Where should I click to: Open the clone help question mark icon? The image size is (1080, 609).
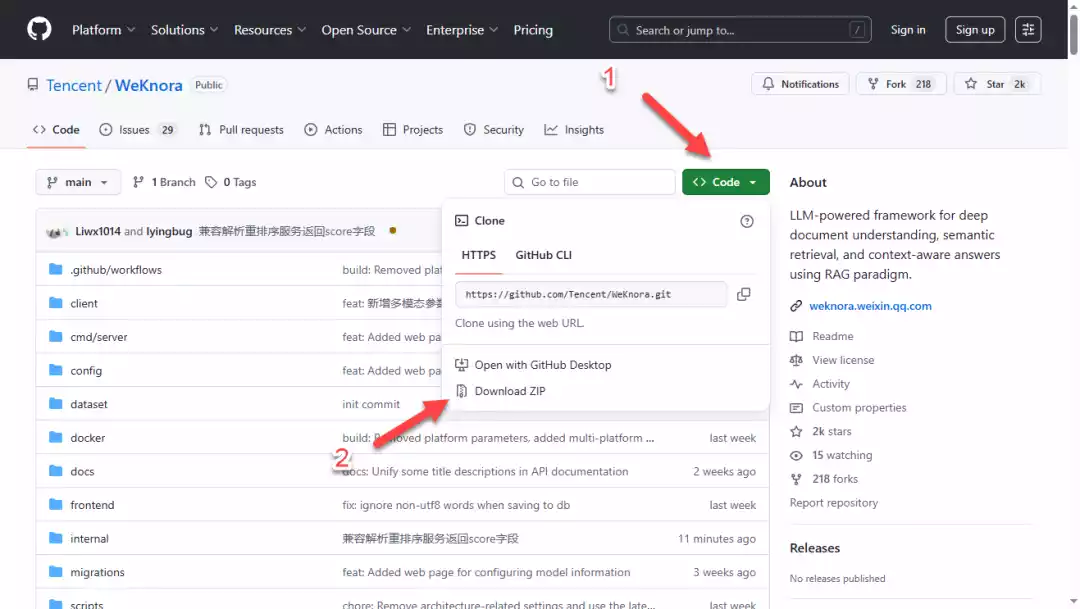point(746,221)
